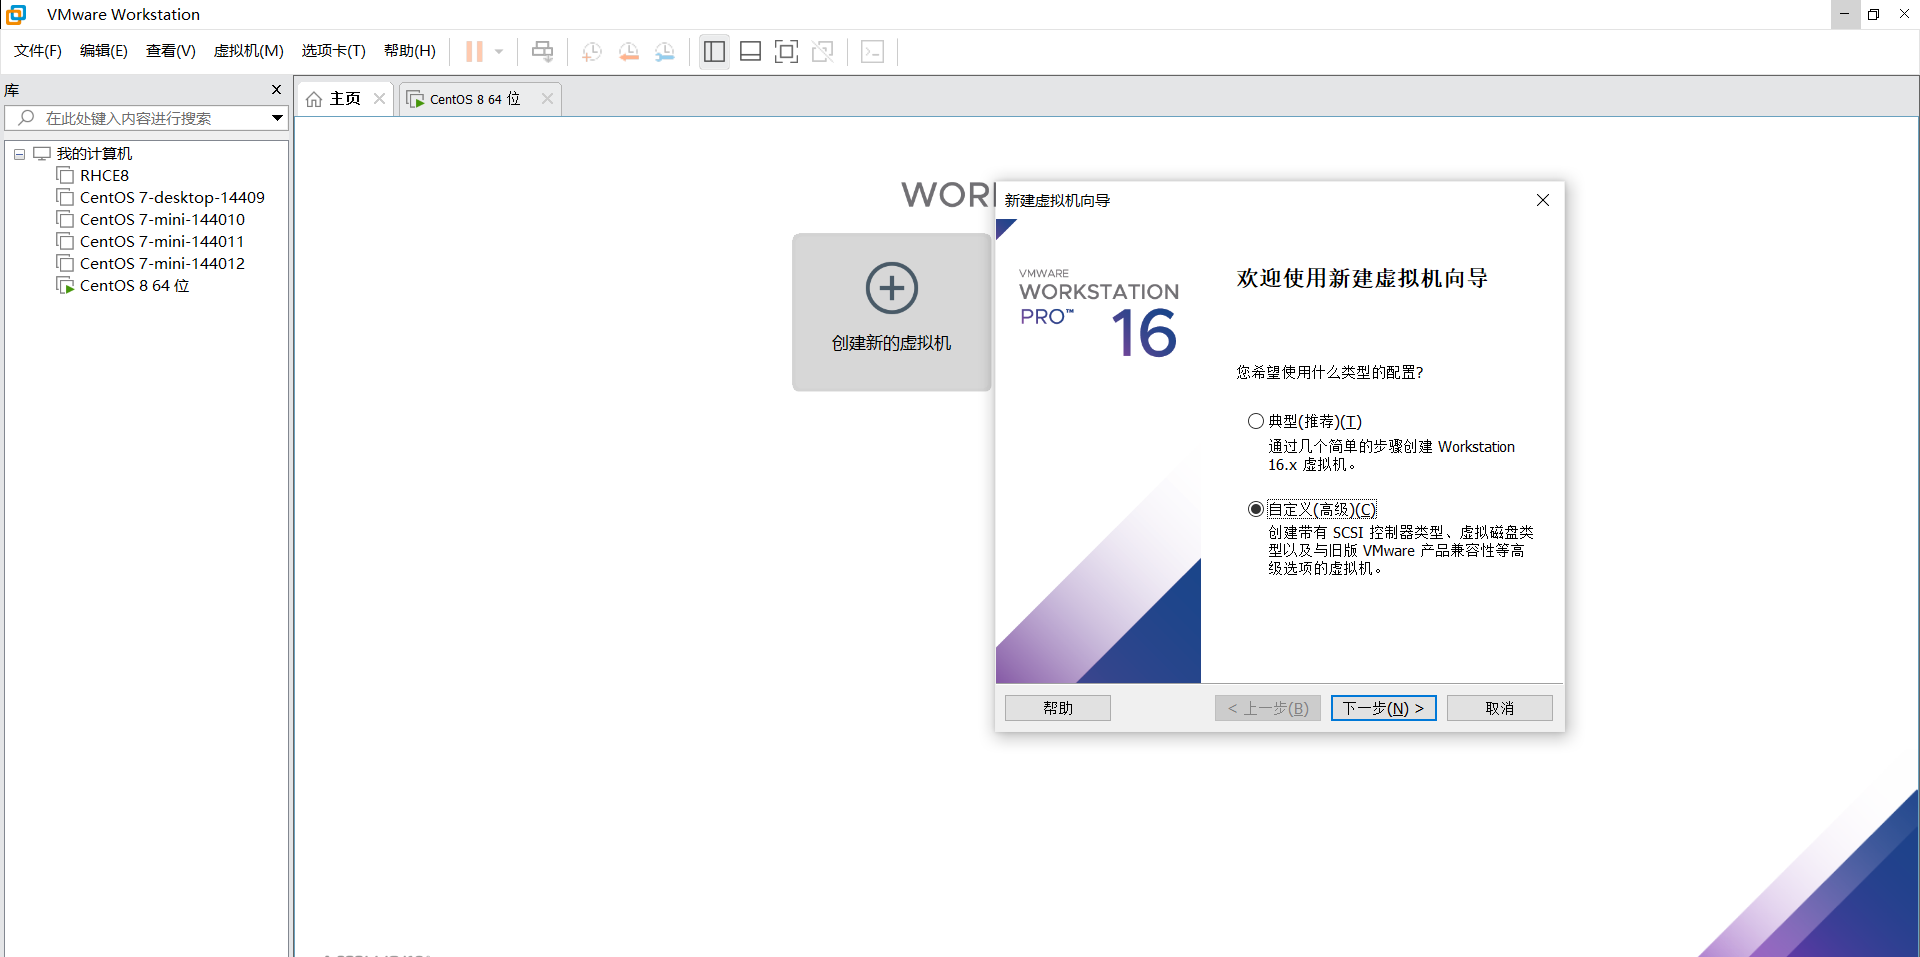Click the RHCE8 VM icon in tree

click(x=65, y=176)
